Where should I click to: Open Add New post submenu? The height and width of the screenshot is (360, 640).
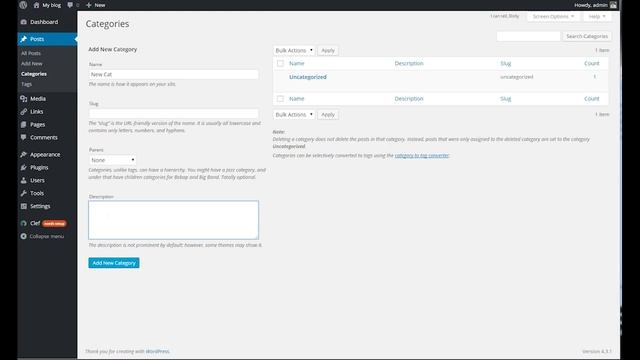[x=31, y=64]
